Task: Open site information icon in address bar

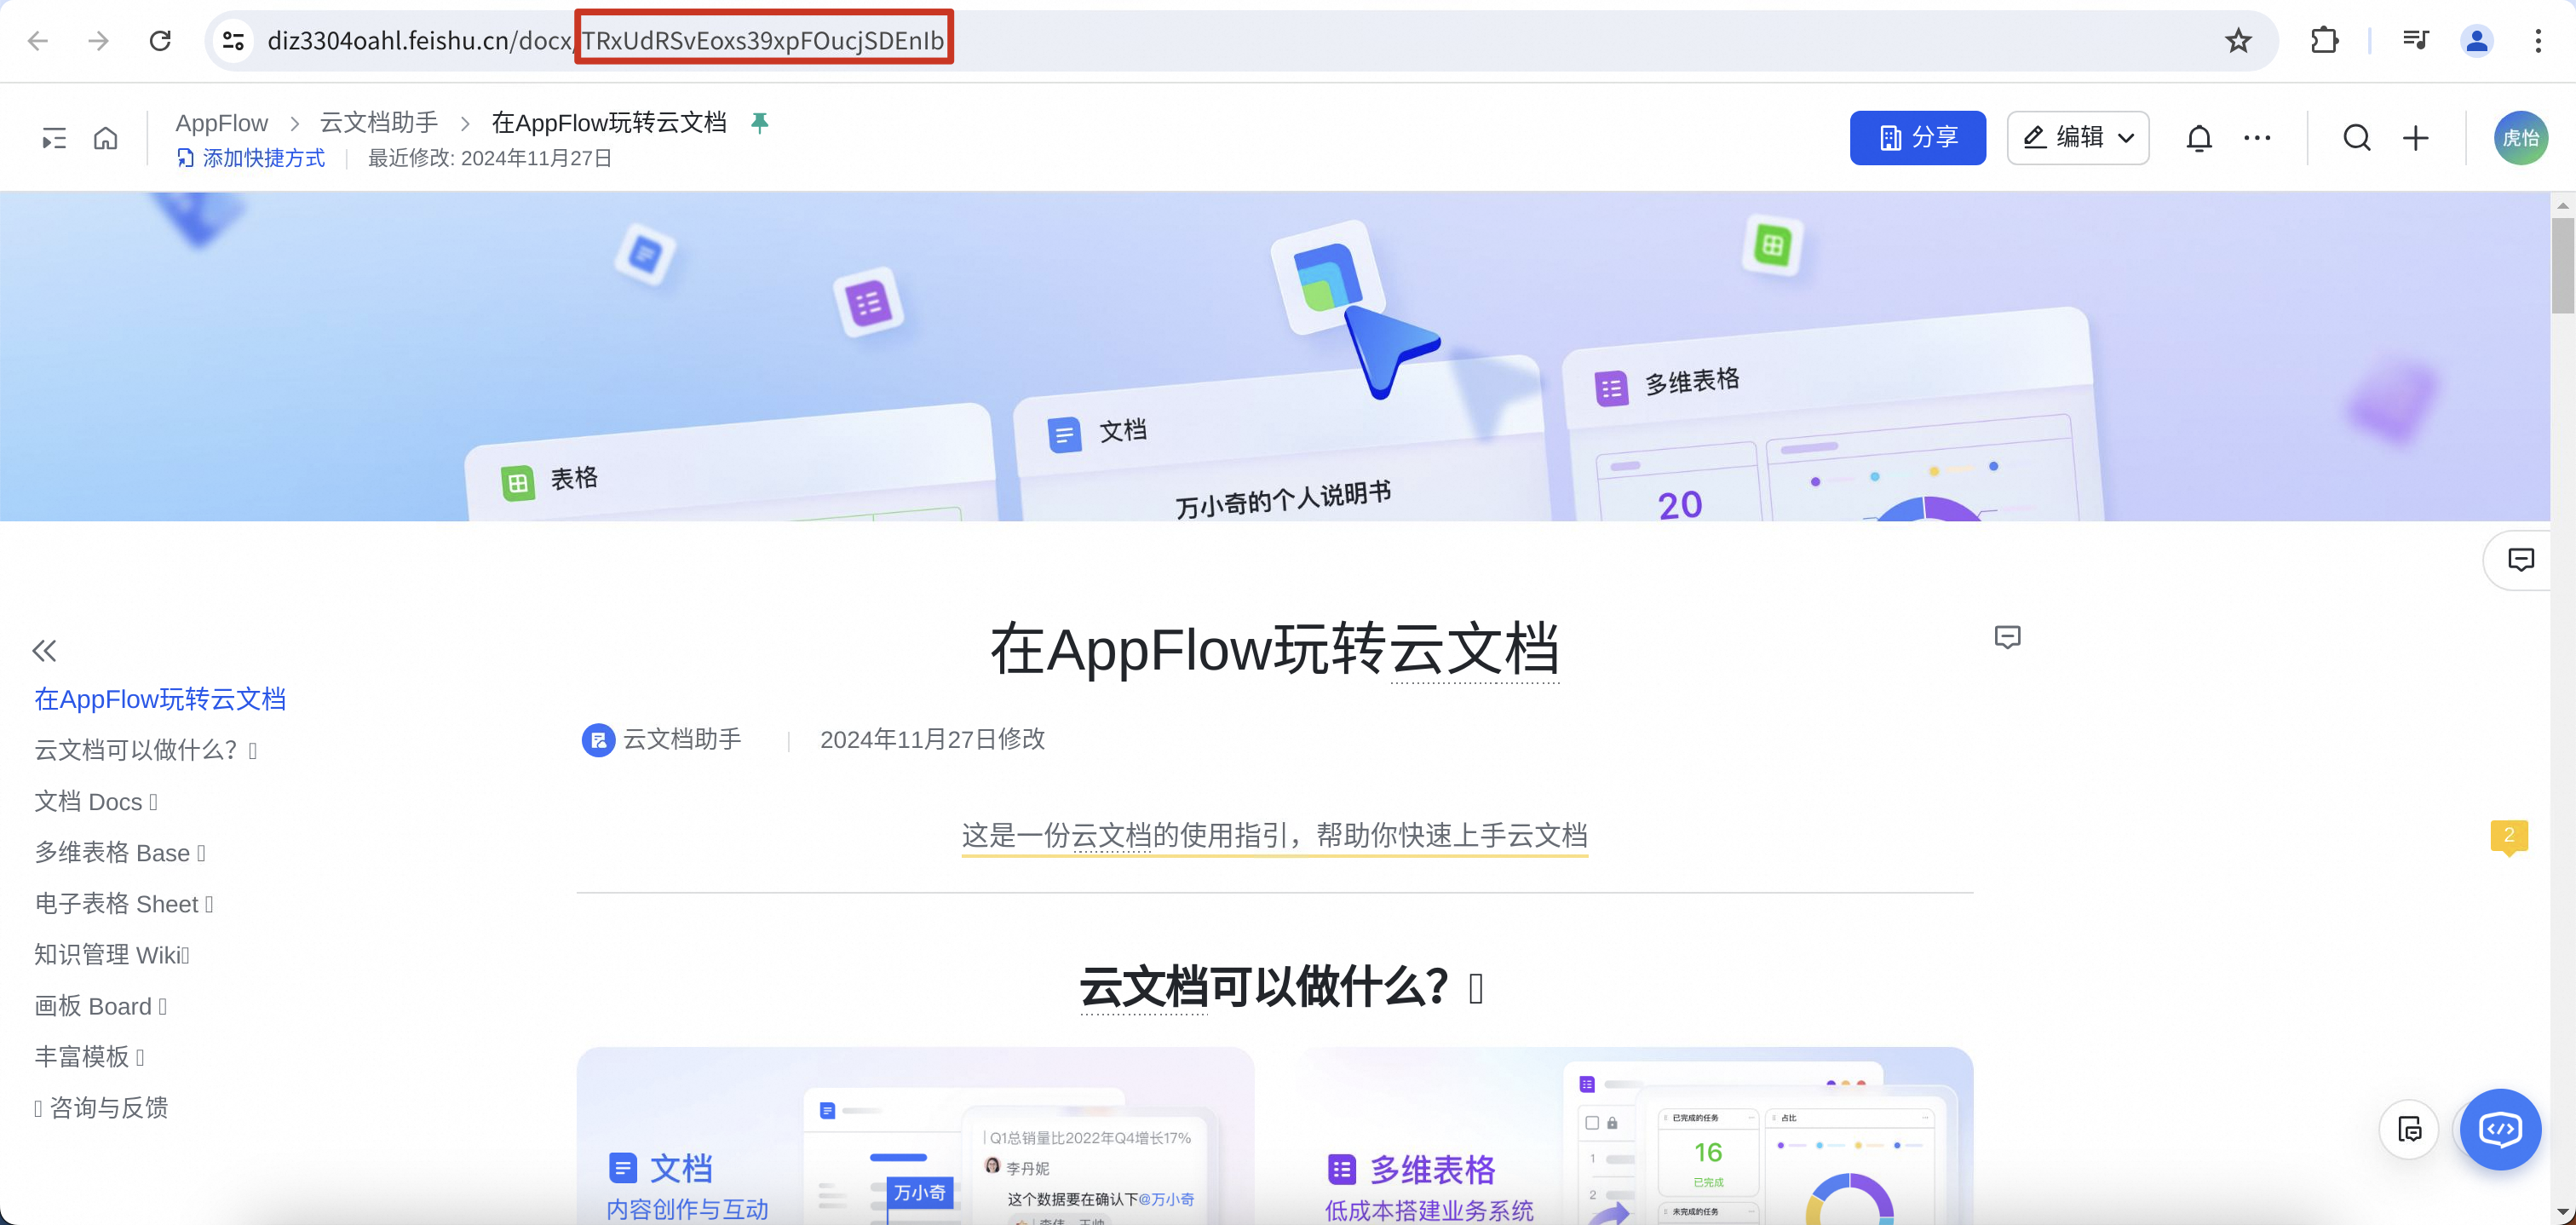Action: [x=233, y=41]
